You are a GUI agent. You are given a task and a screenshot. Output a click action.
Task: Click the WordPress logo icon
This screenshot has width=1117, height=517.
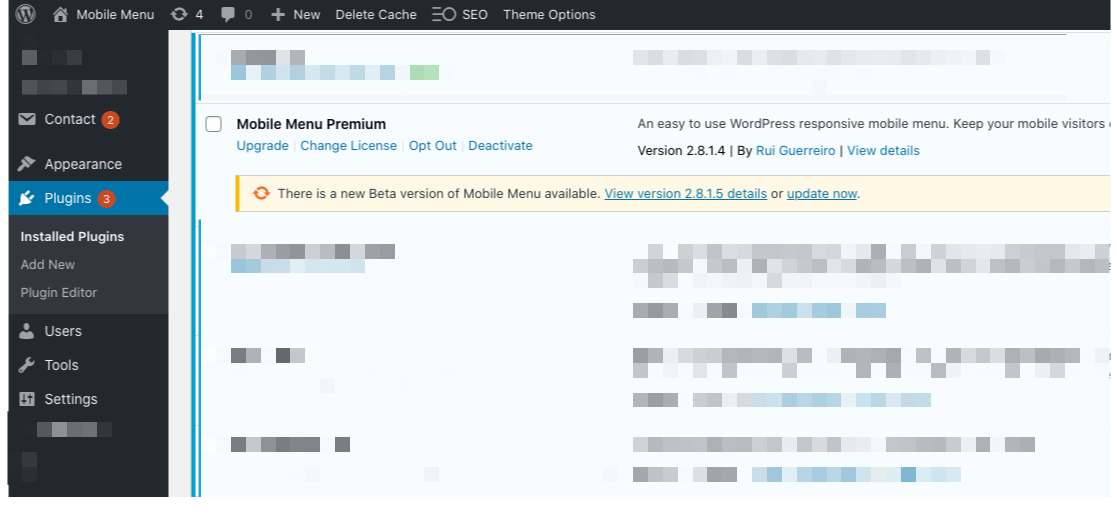tap(26, 14)
